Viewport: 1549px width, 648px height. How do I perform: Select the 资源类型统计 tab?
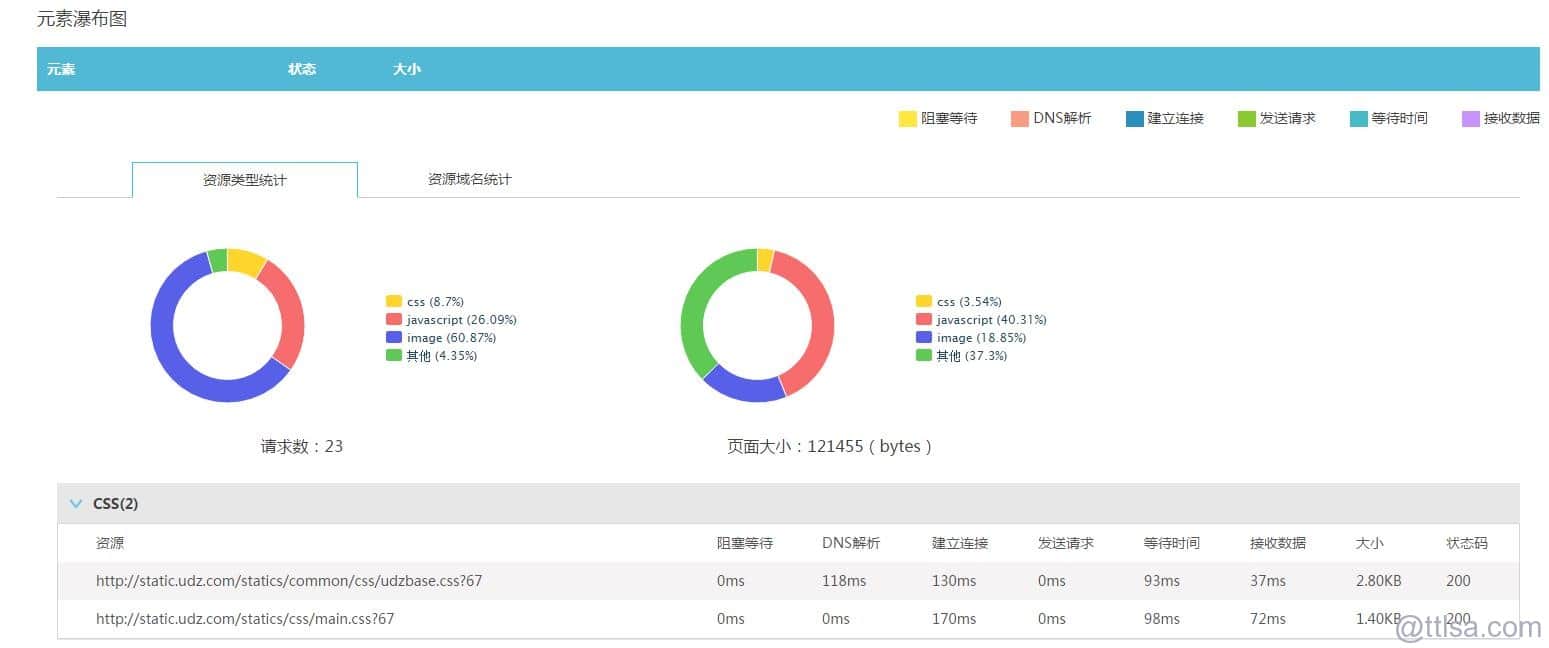tap(245, 180)
